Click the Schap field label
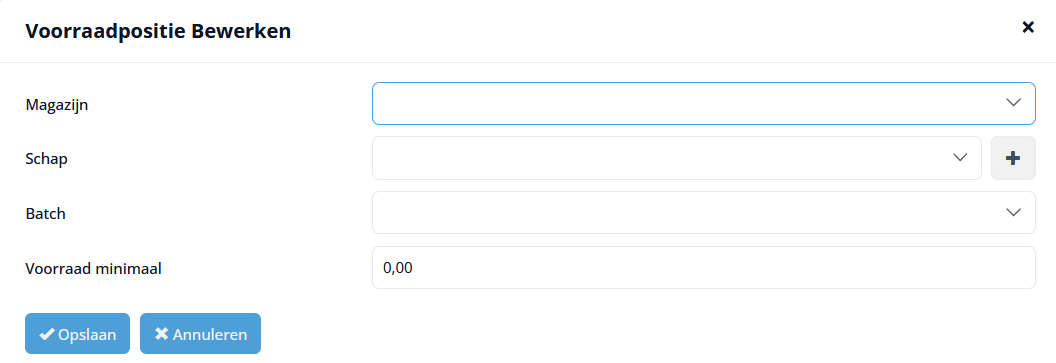 46,159
